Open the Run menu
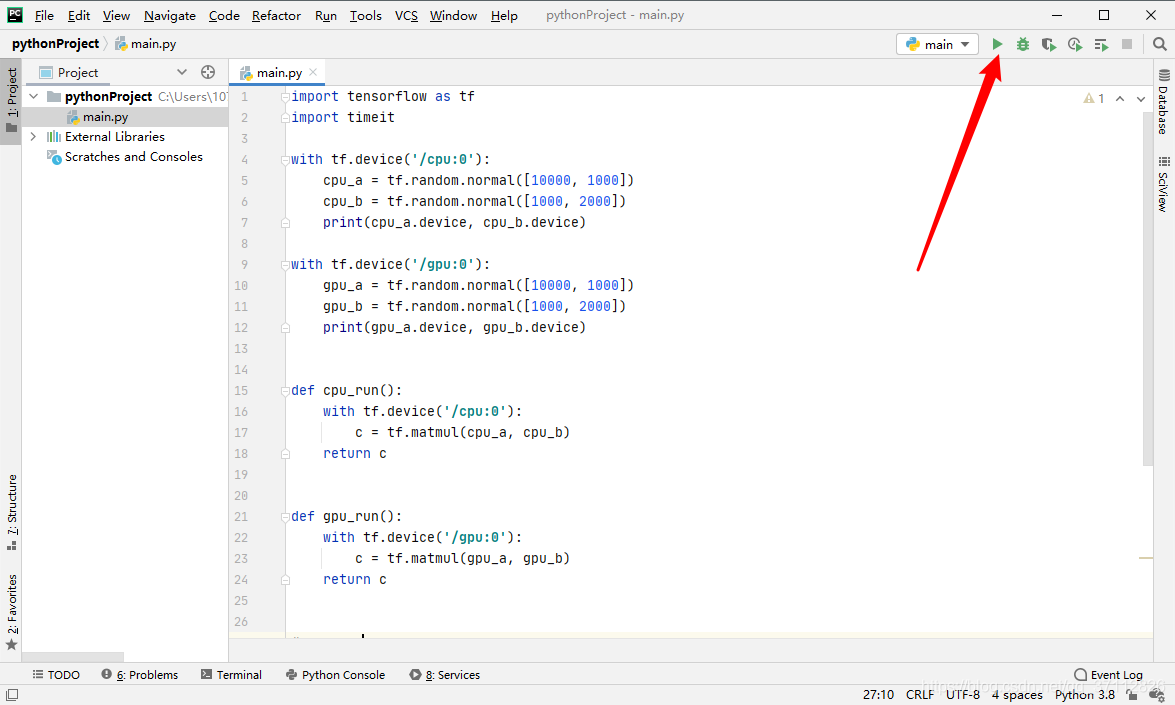Image resolution: width=1175 pixels, height=705 pixels. 325,15
